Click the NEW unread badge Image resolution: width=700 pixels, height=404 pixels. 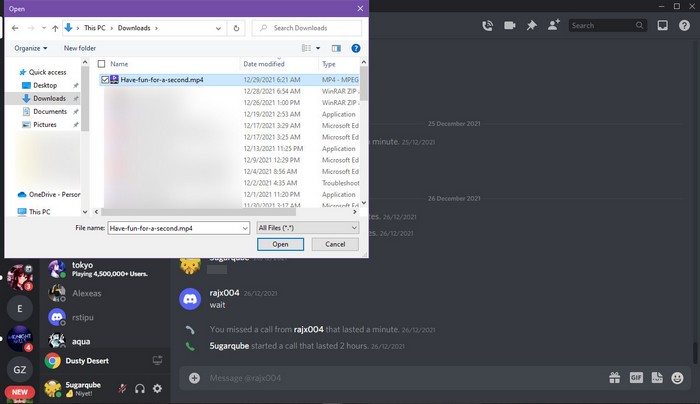click(x=20, y=392)
